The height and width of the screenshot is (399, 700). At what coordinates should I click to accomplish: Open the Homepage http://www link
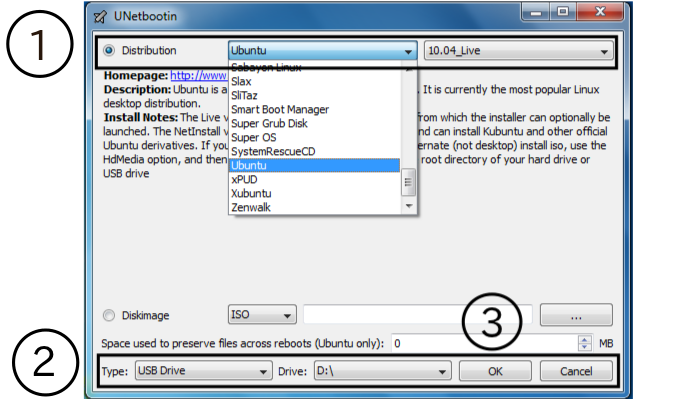coord(199,75)
